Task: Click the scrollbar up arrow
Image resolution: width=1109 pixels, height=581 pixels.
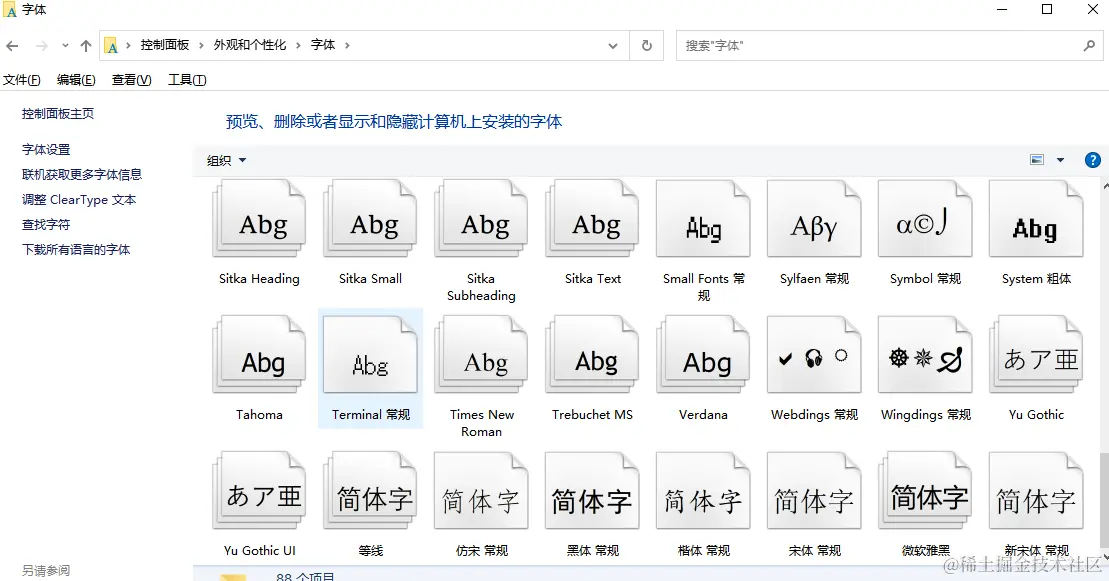Action: click(1105, 185)
